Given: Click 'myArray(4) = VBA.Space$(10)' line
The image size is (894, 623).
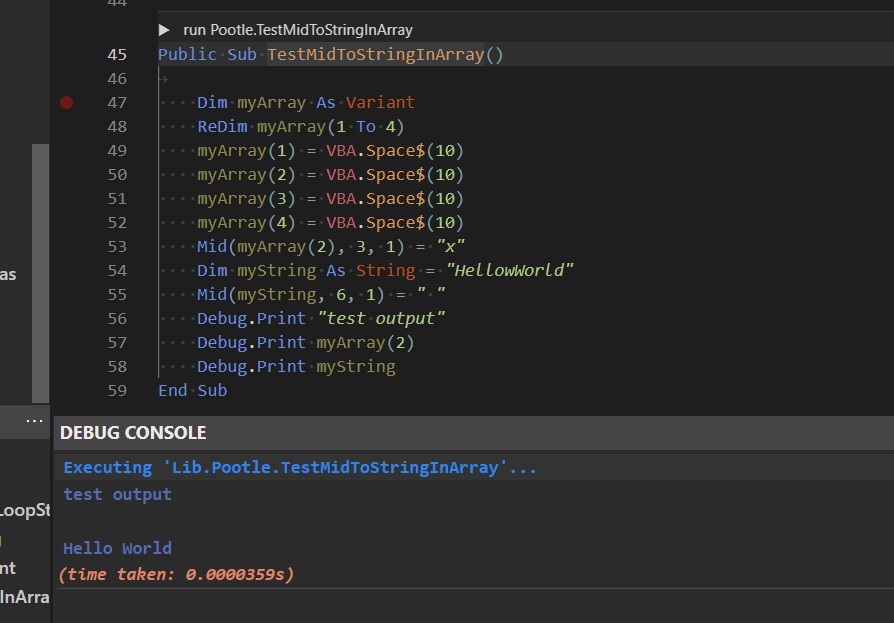Looking at the screenshot, I should [x=330, y=222].
